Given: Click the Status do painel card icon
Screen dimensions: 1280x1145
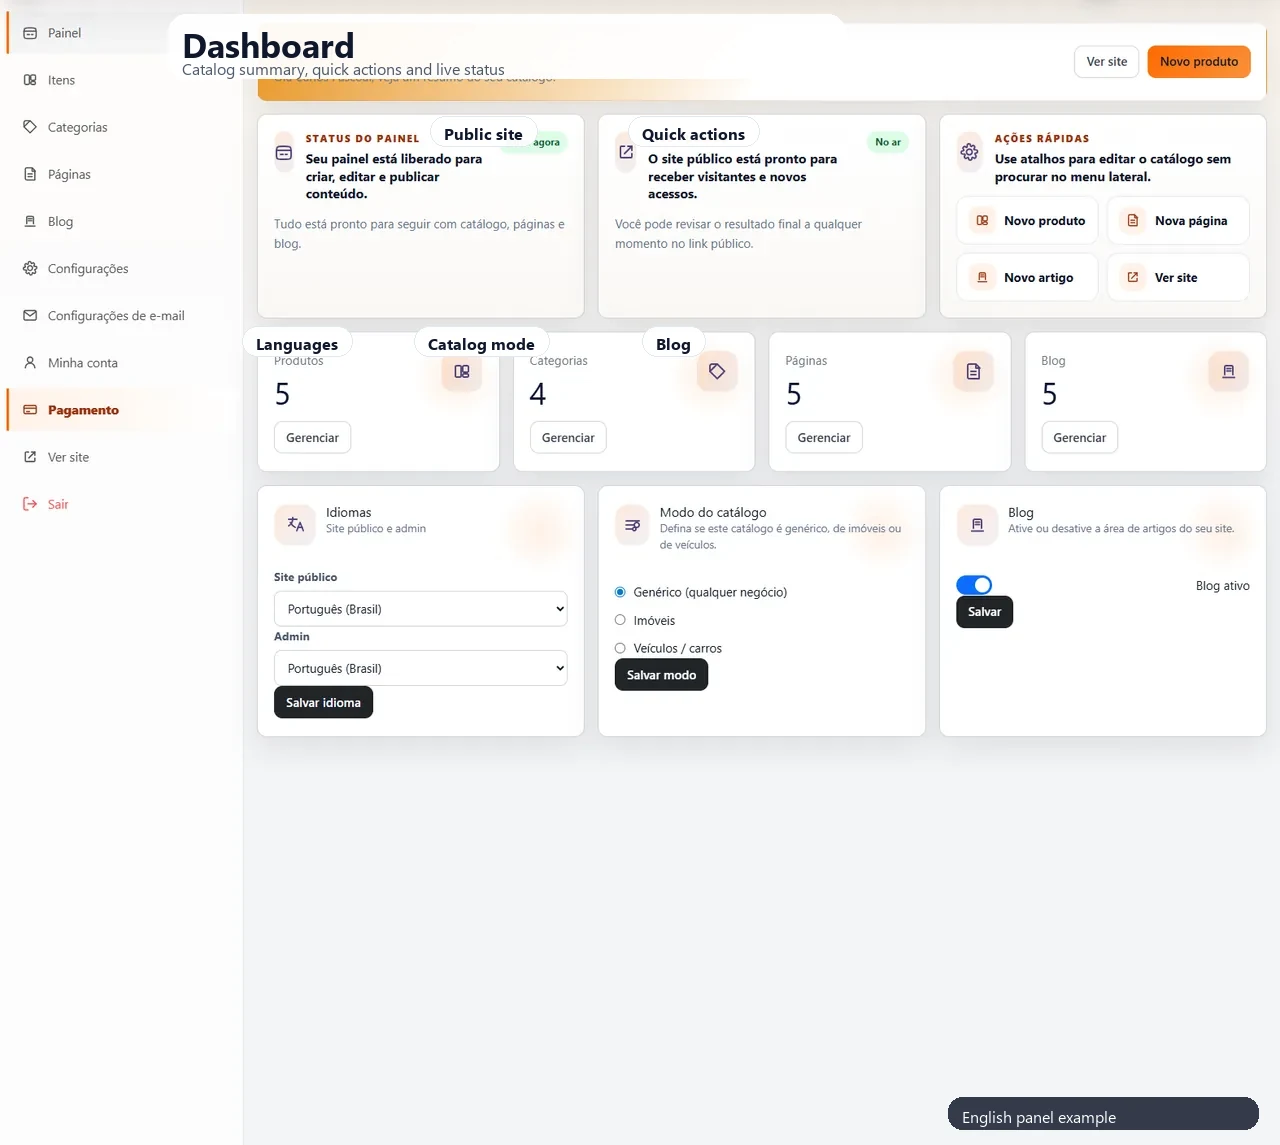Looking at the screenshot, I should coord(284,153).
